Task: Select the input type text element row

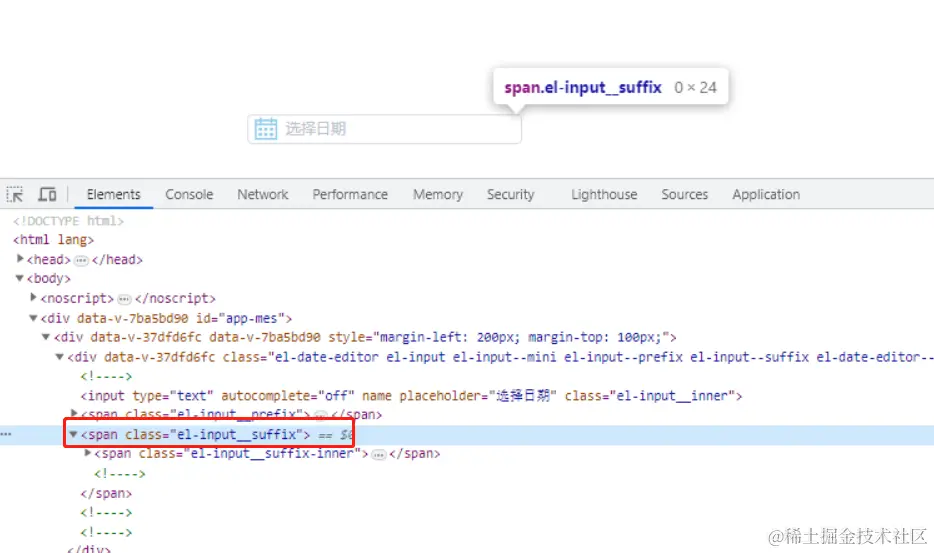Action: [x=411, y=396]
